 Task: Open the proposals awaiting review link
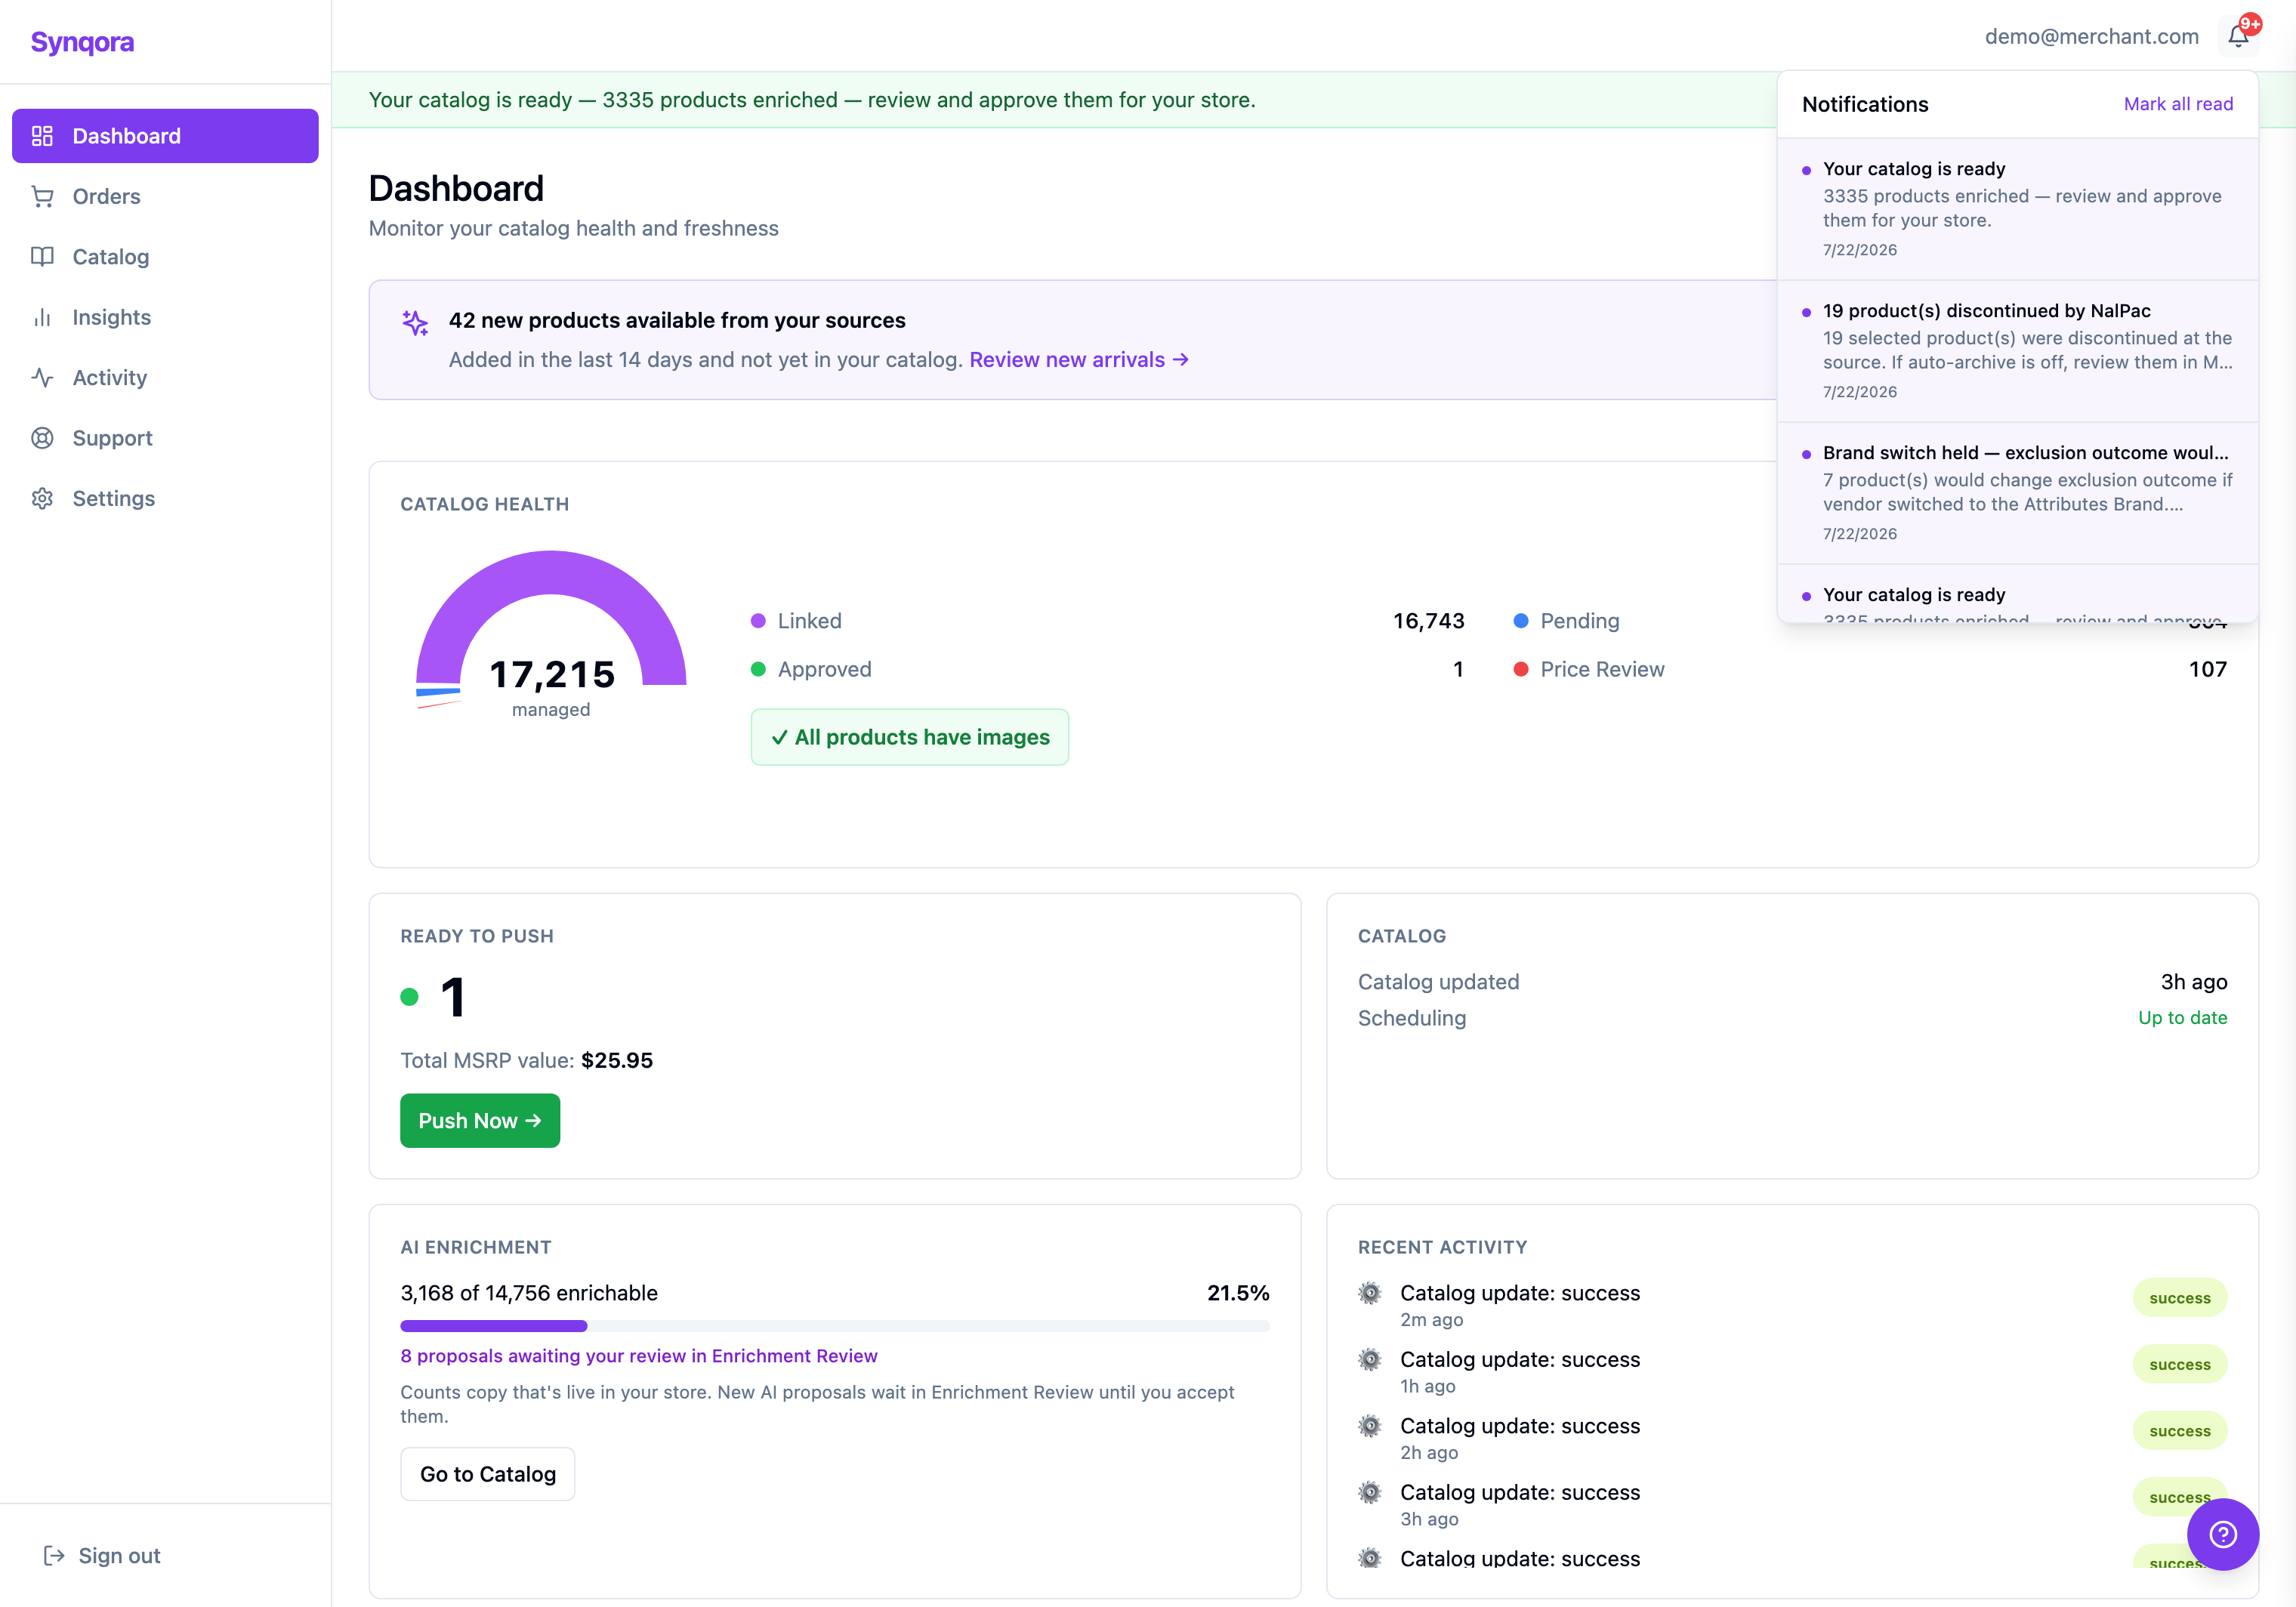[x=639, y=1356]
